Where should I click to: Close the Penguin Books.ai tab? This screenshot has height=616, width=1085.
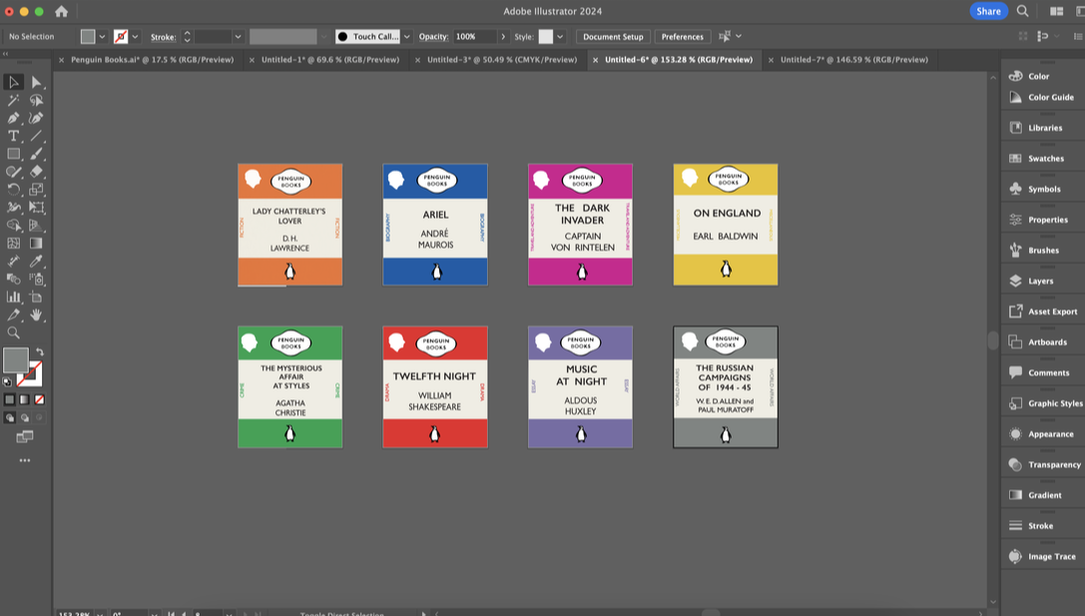[61, 60]
